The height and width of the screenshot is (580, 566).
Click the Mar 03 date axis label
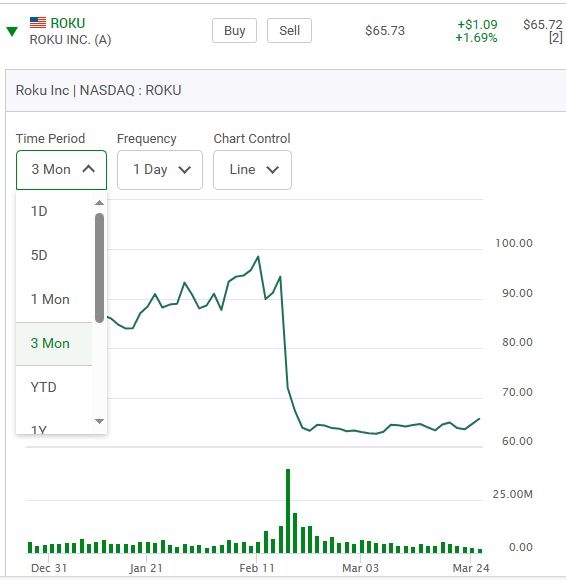[360, 568]
